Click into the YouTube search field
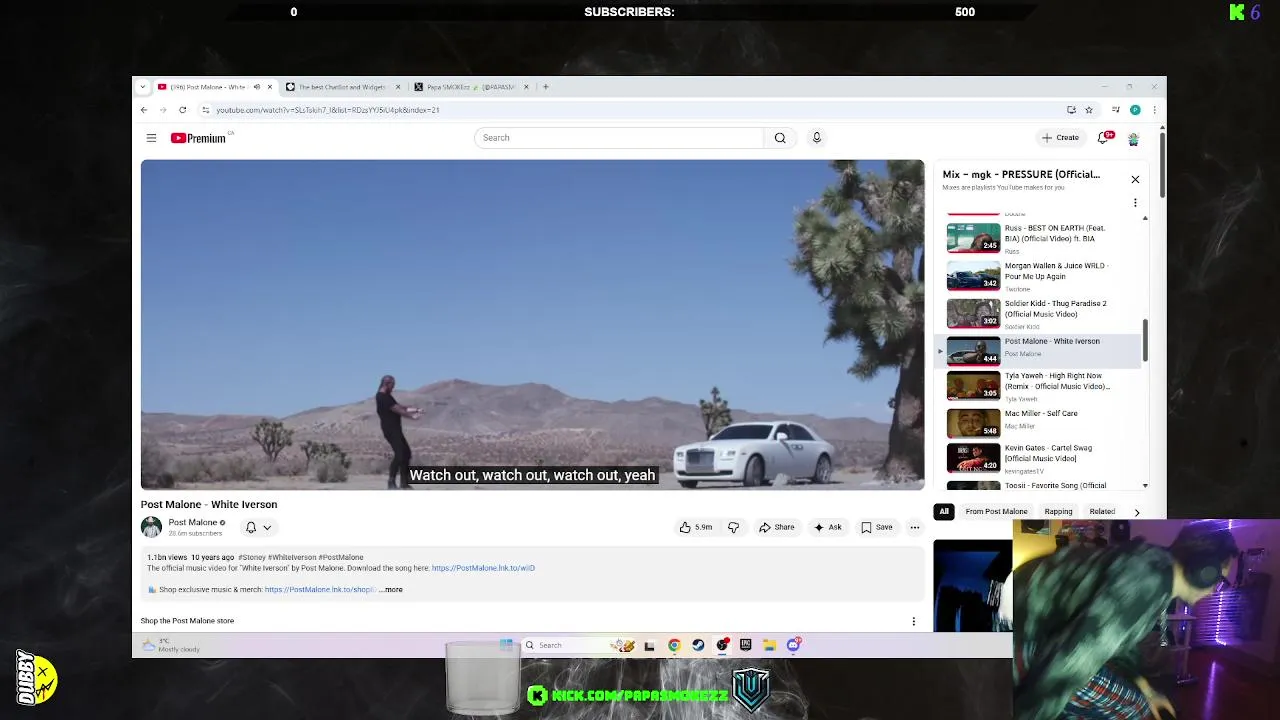Screen dimensions: 1280x720 click(618, 138)
